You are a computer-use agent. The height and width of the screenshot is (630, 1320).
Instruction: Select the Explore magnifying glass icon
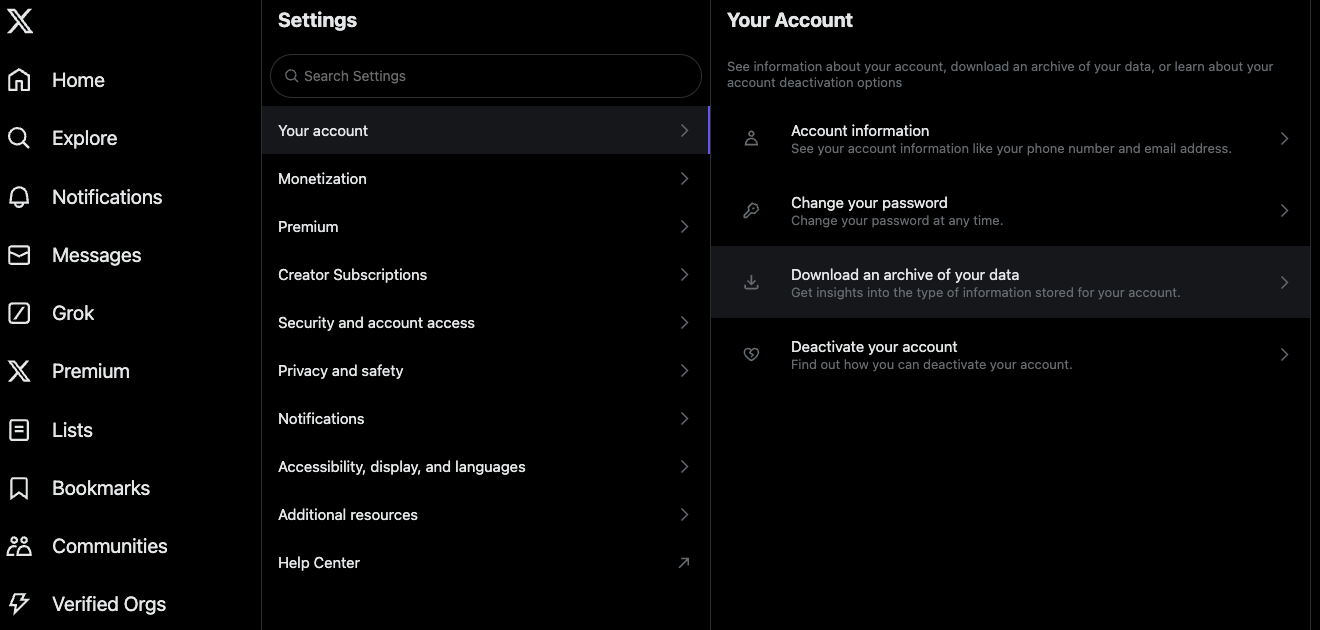click(x=20, y=138)
